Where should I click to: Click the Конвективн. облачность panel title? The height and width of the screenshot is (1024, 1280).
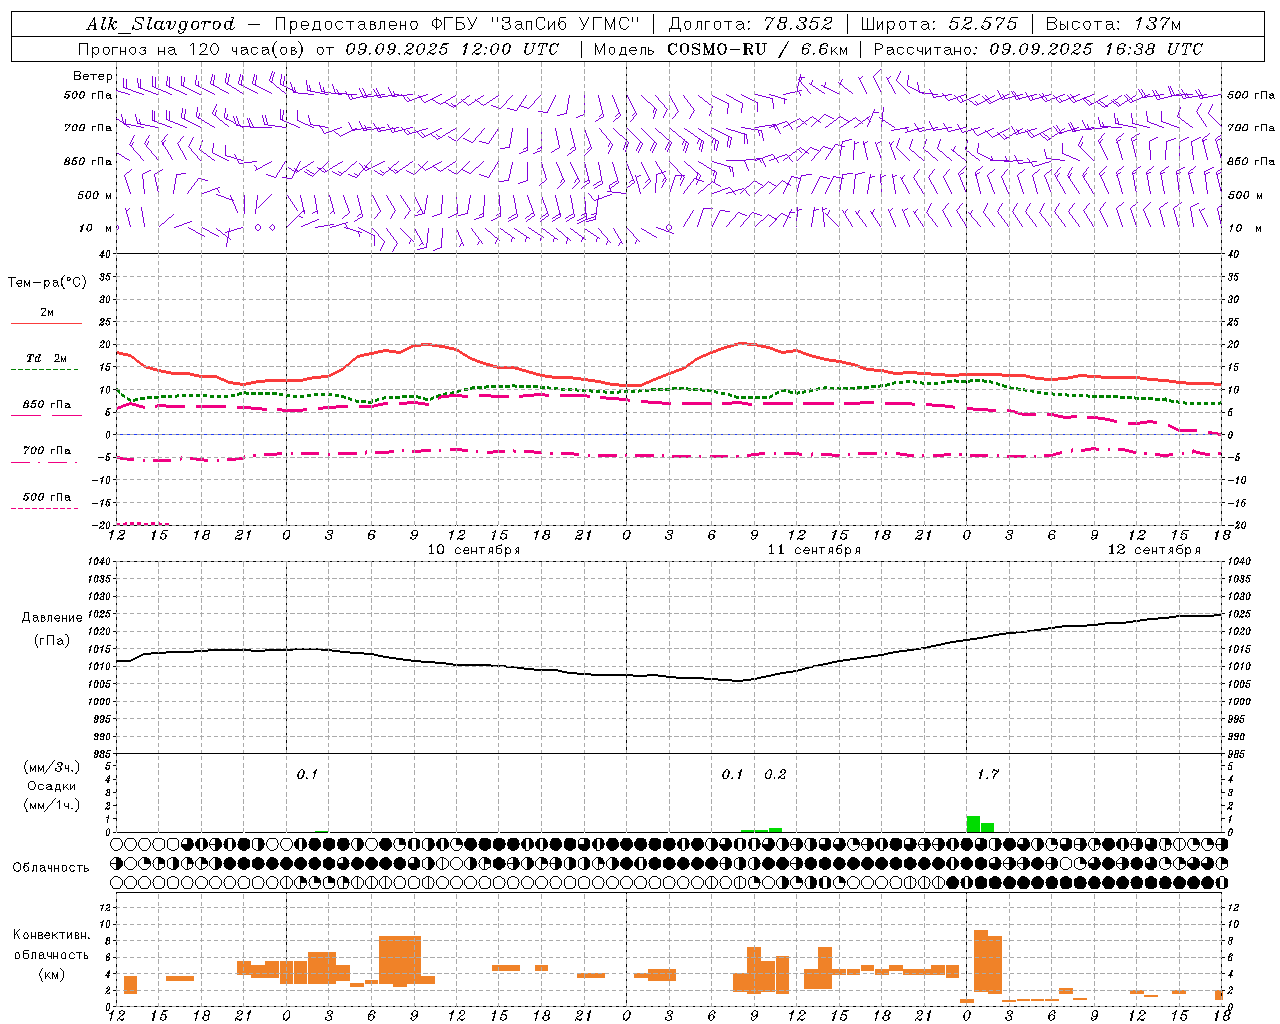(x=51, y=945)
